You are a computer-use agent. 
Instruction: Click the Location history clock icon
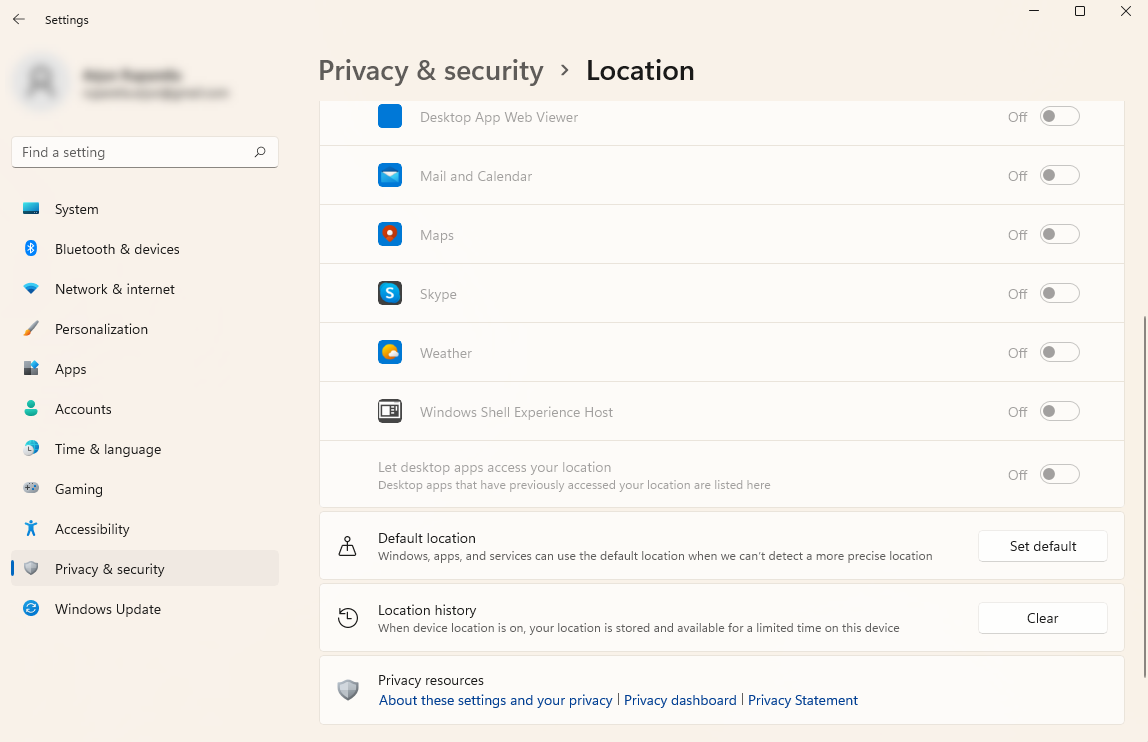348,618
